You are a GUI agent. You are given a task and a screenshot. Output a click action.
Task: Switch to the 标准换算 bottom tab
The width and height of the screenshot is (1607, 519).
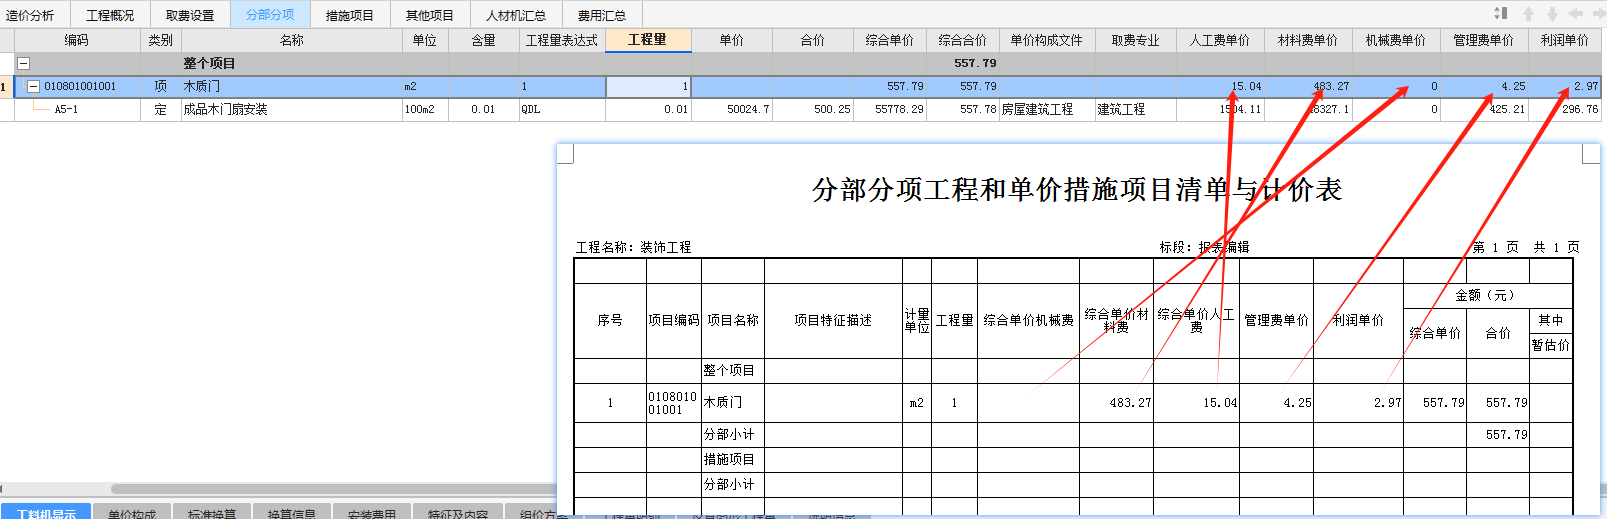pyautogui.click(x=212, y=512)
